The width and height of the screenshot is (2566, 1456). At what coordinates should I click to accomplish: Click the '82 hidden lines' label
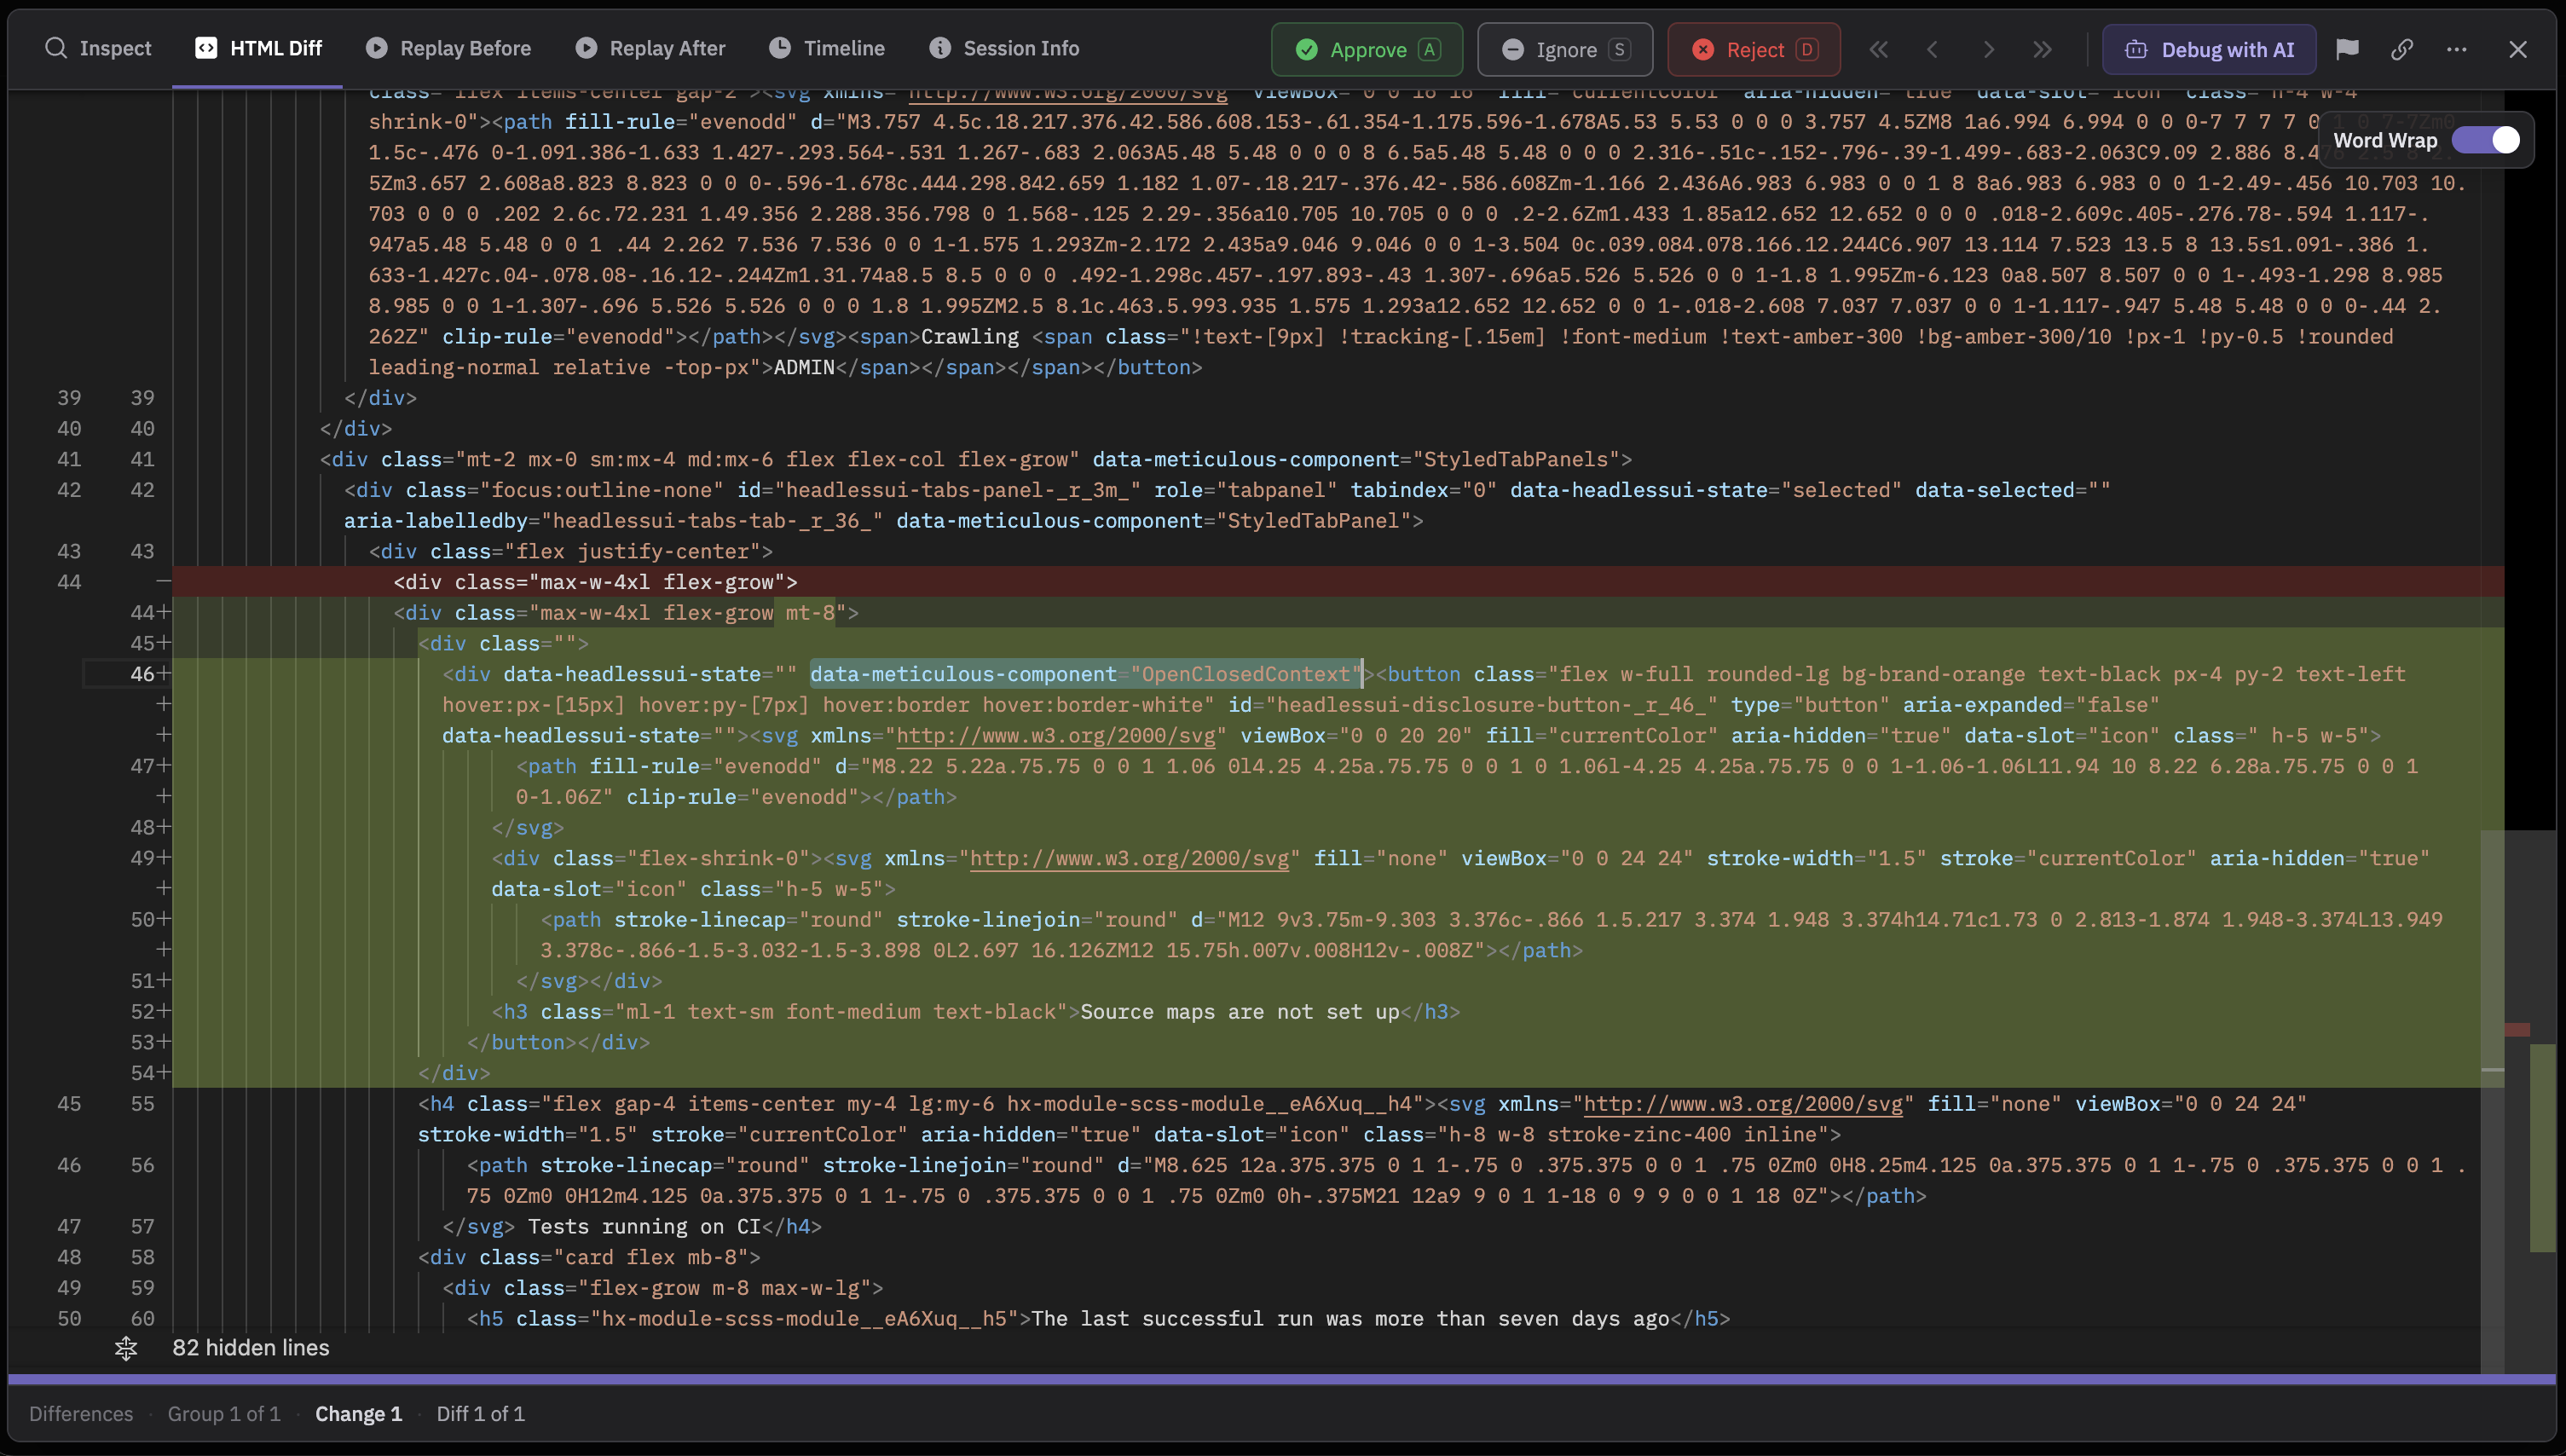pos(251,1348)
